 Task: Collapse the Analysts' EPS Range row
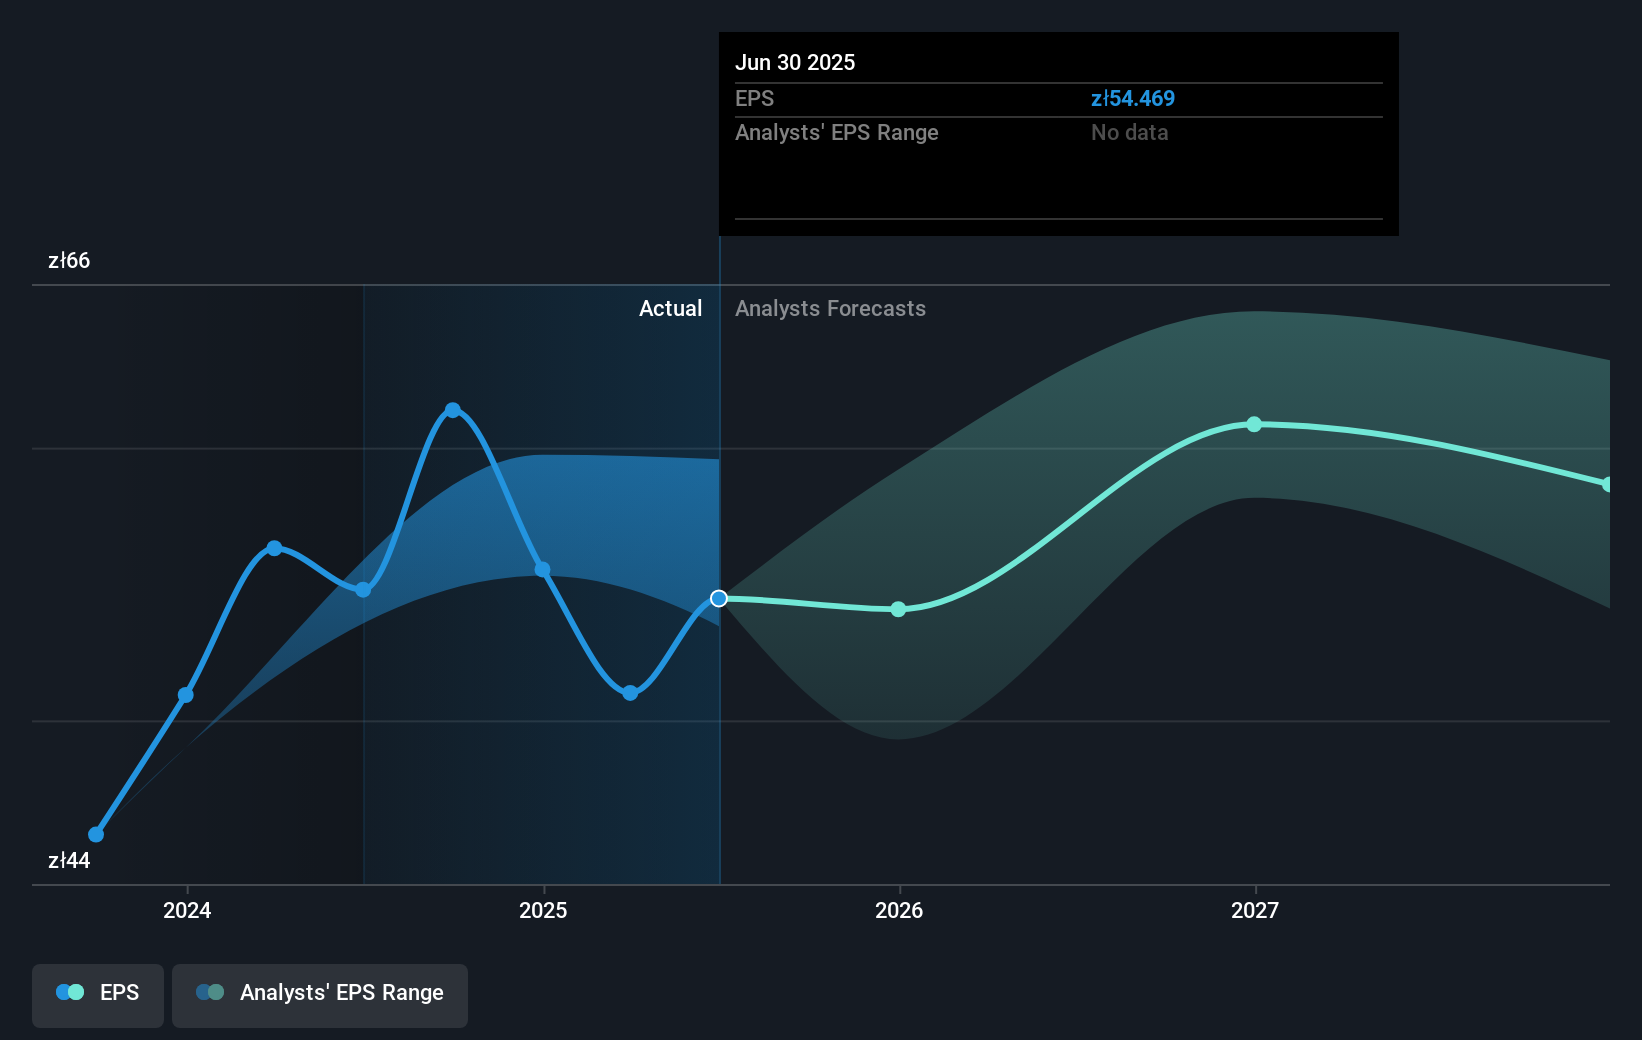coord(837,132)
